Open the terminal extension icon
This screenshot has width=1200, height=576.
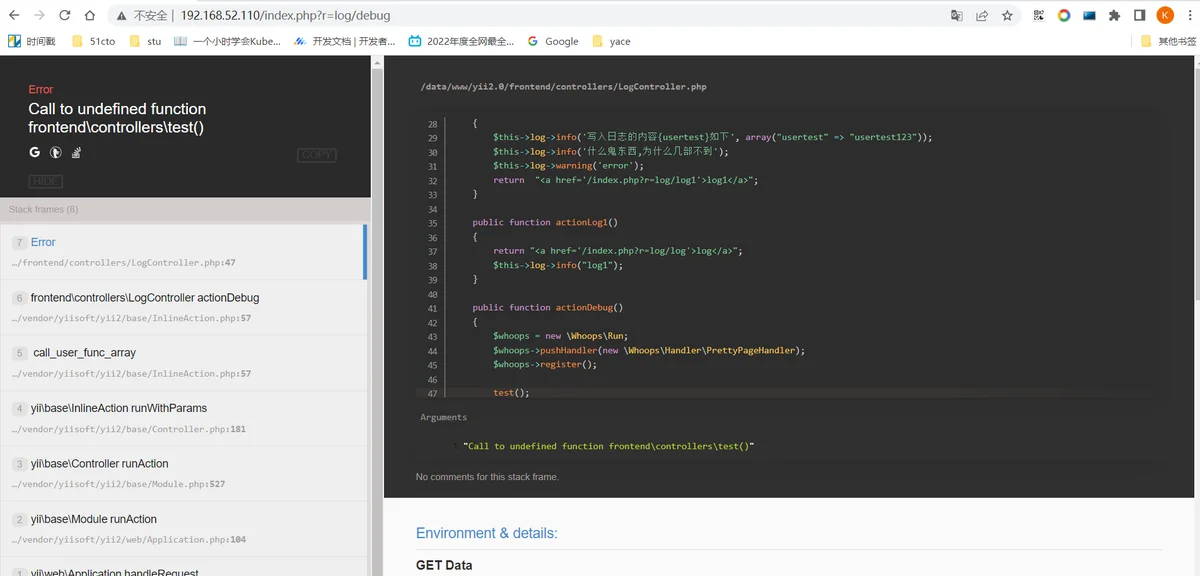(1089, 15)
